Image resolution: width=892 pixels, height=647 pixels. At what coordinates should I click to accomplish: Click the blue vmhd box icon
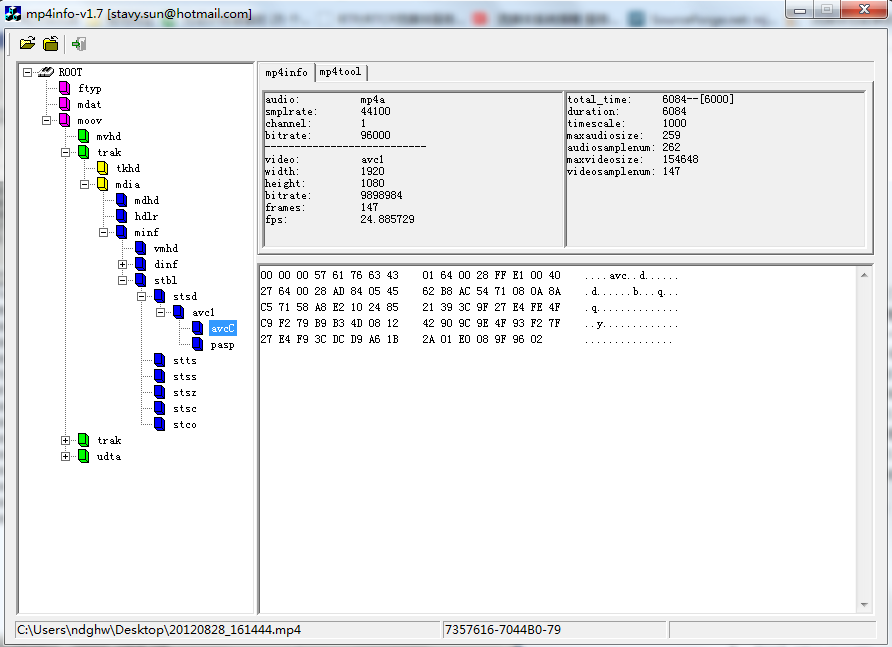pos(141,248)
